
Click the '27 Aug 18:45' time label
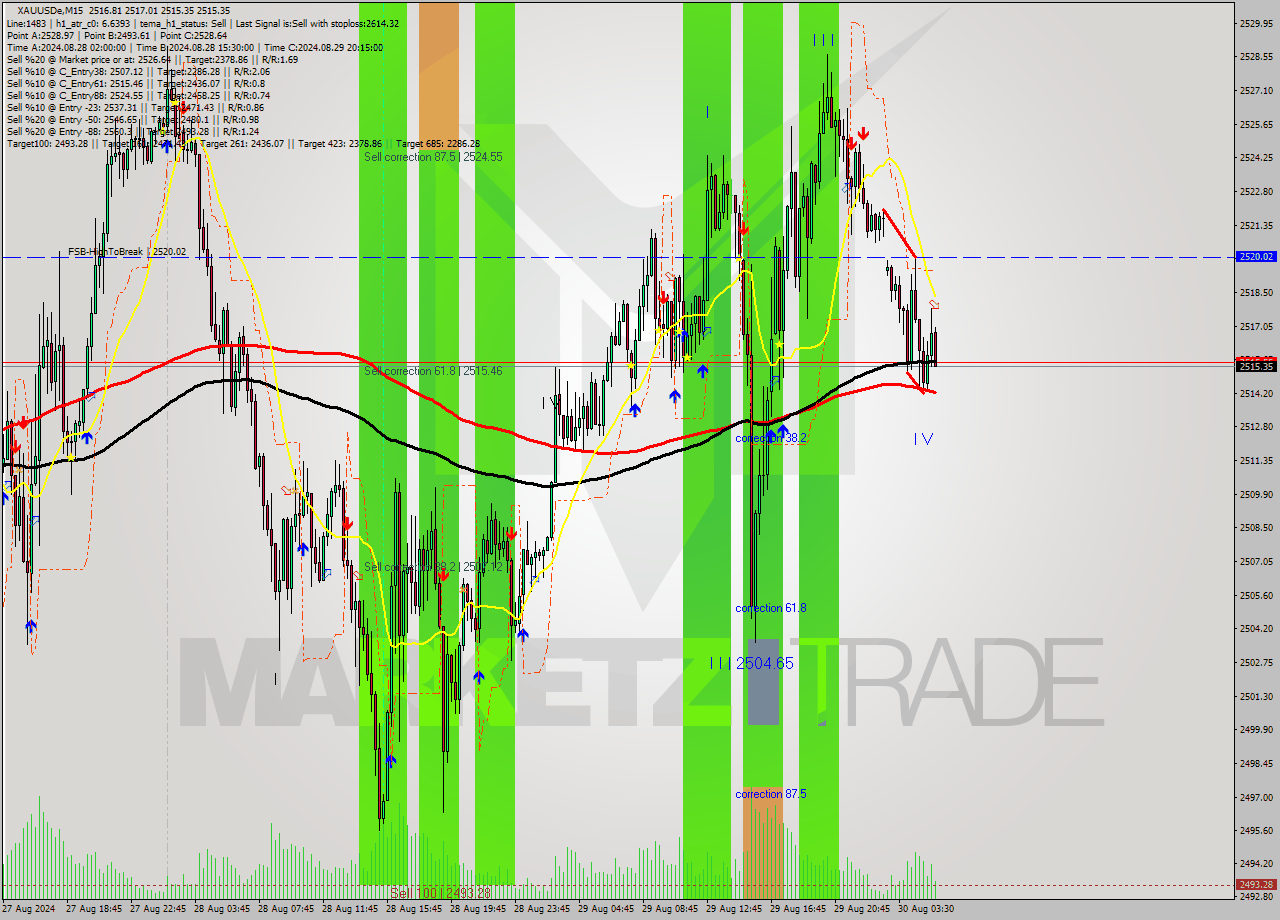coord(93,909)
